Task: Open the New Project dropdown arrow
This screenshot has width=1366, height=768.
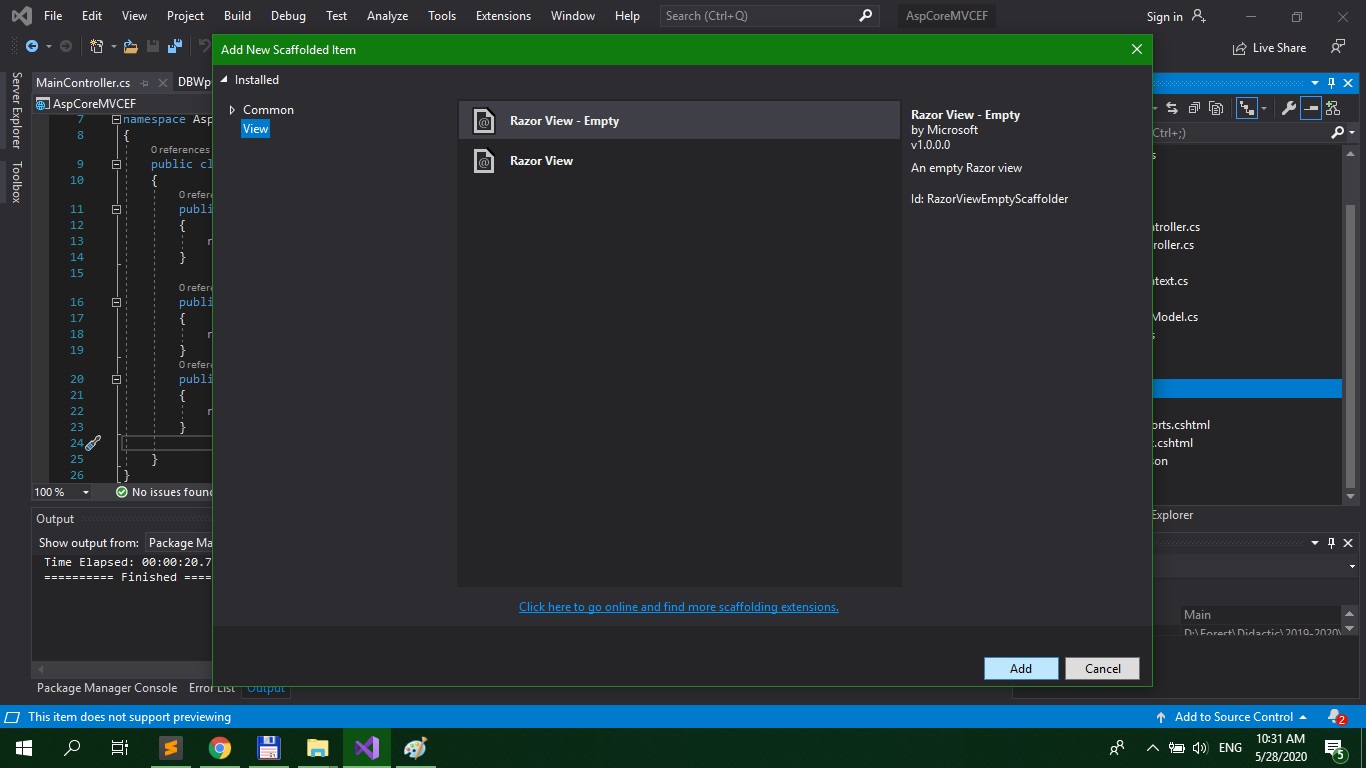Action: (x=112, y=46)
